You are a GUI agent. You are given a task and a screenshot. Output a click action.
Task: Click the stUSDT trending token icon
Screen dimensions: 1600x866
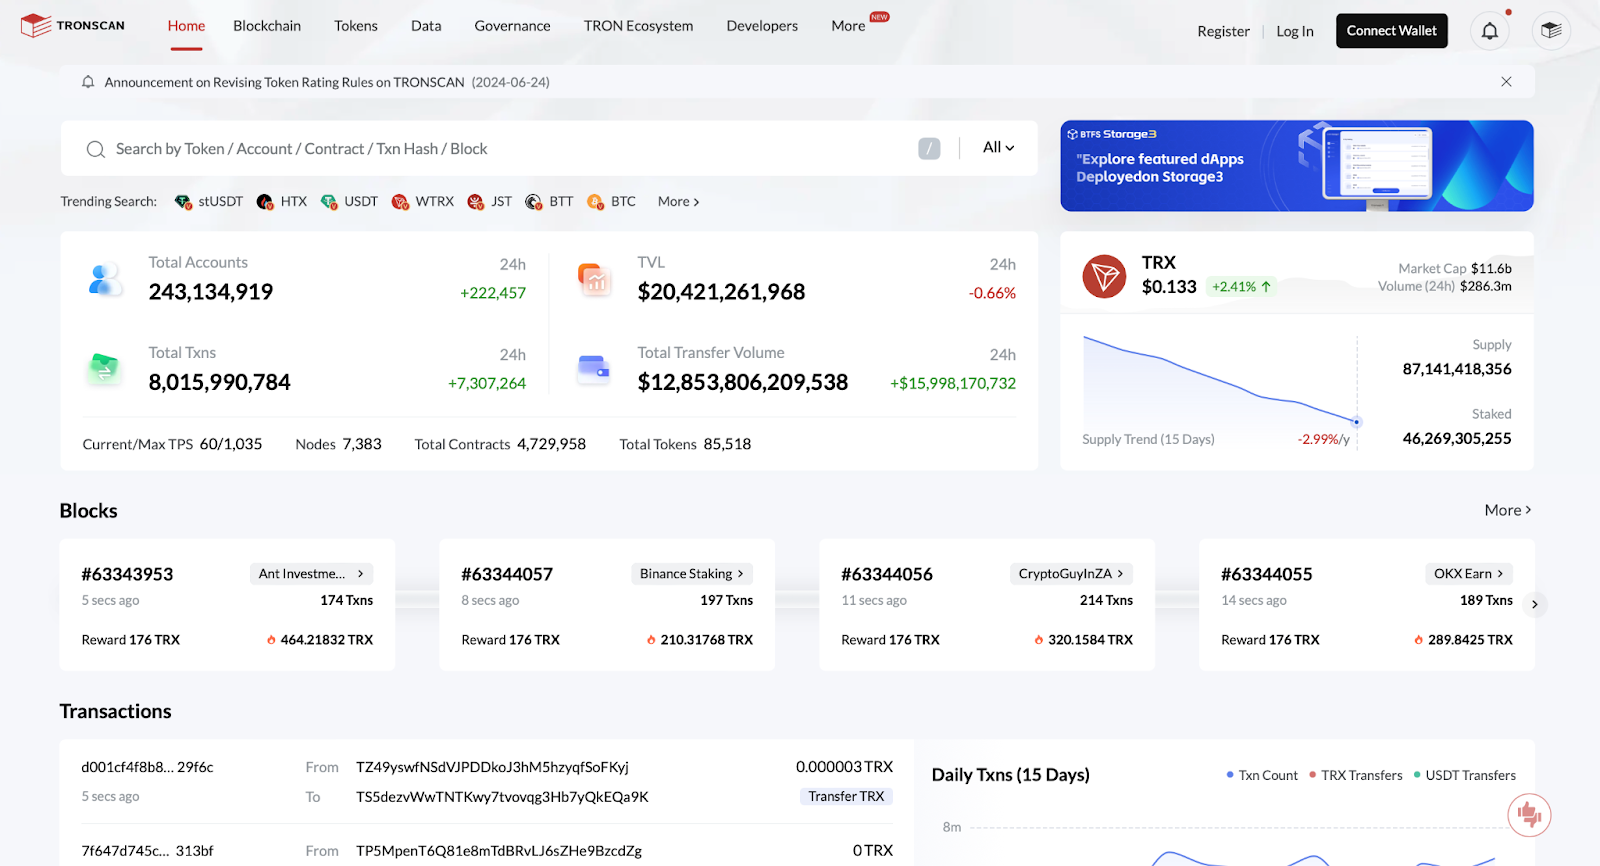point(183,202)
